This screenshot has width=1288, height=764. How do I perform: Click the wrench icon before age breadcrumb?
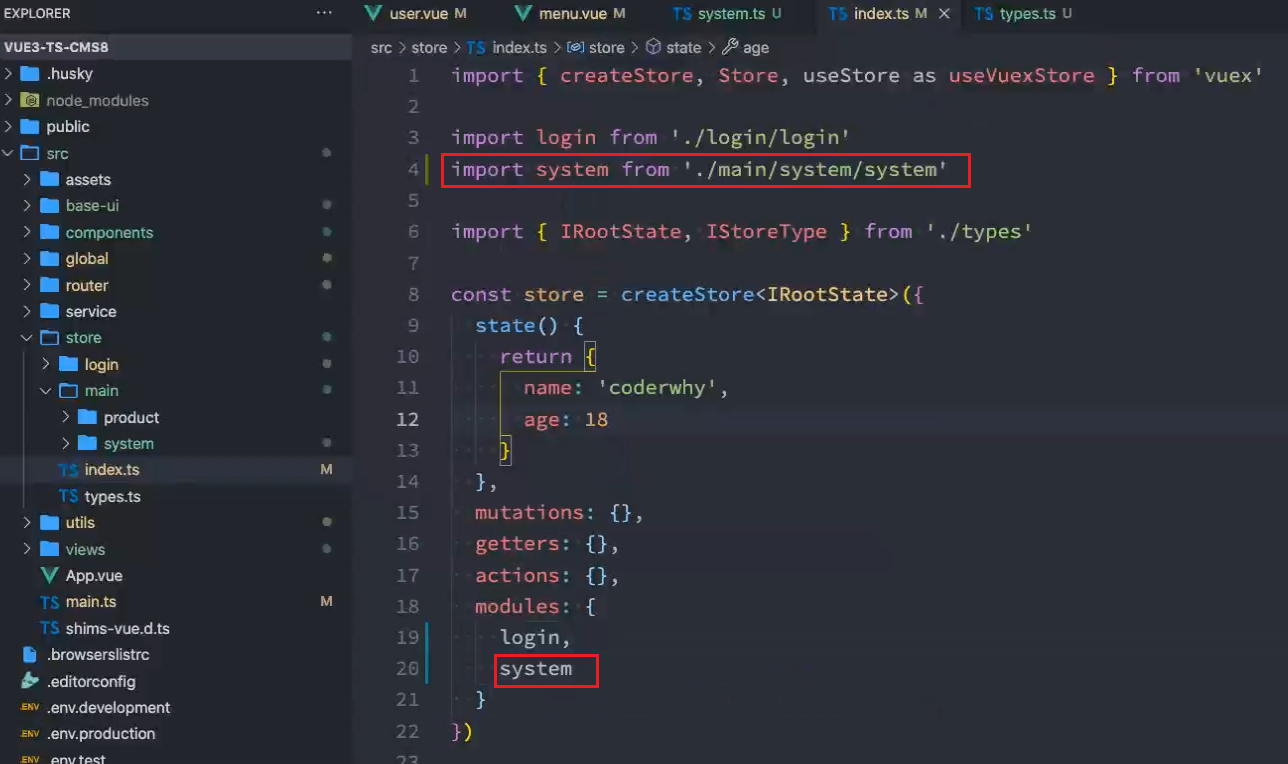click(x=730, y=47)
